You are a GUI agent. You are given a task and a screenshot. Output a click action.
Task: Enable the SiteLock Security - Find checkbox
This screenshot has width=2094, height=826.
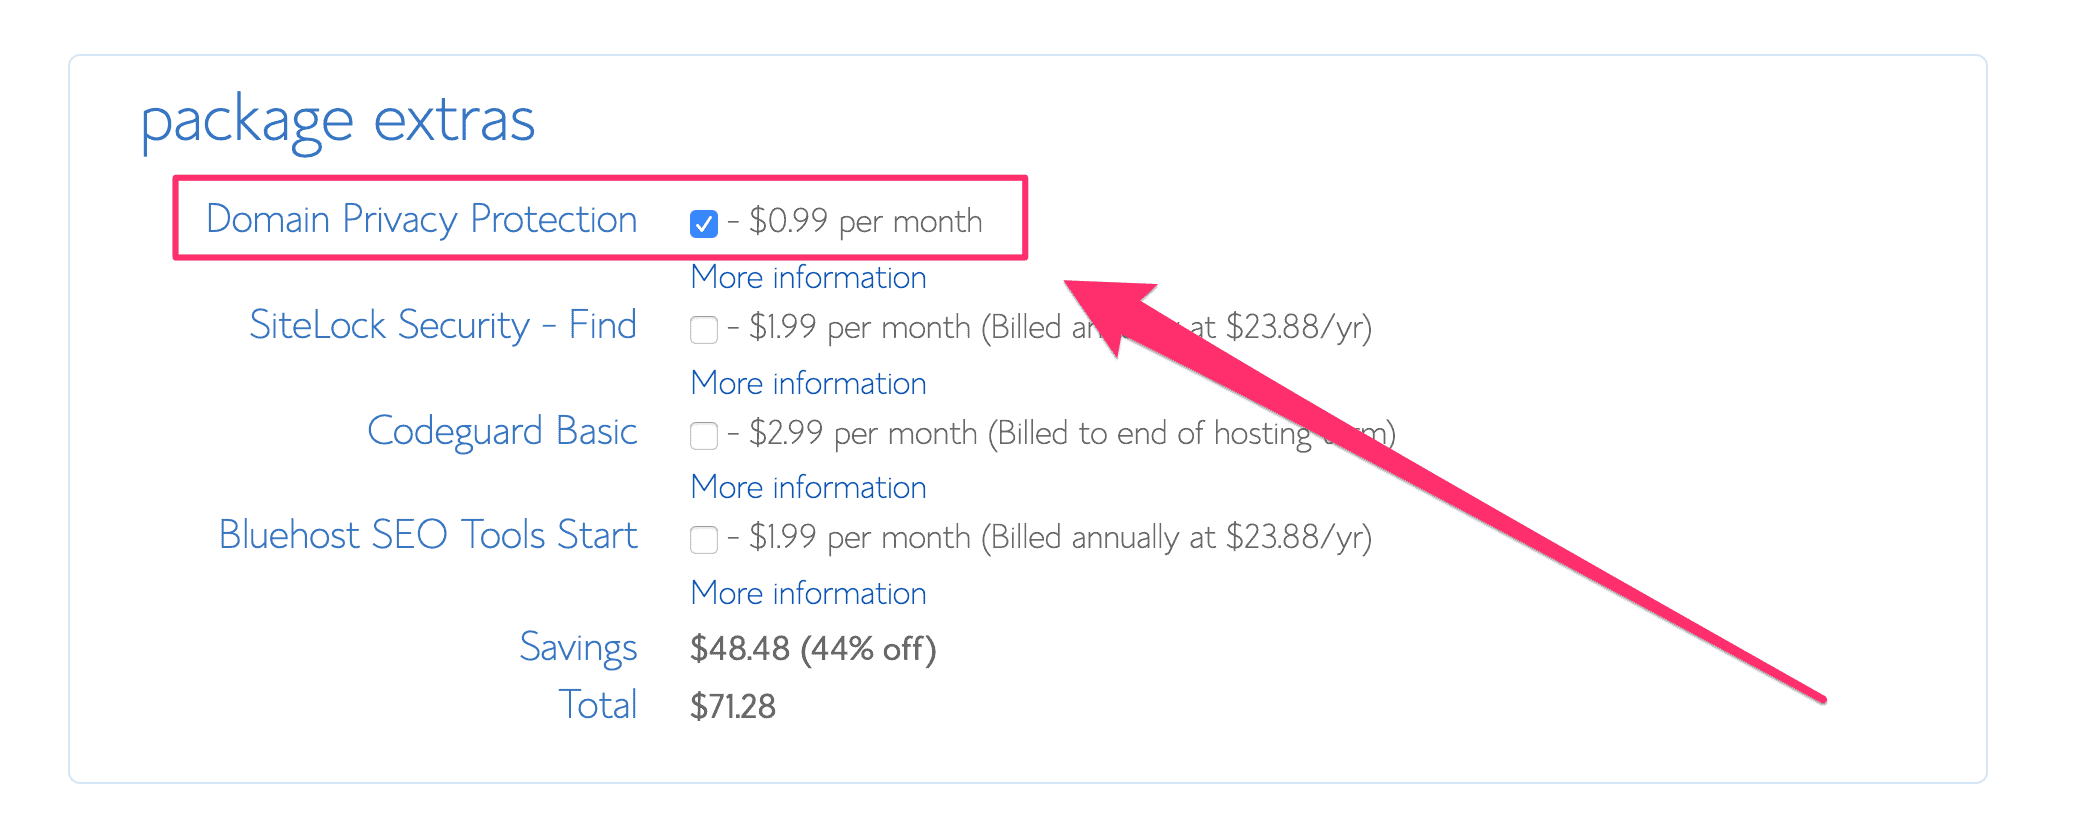click(703, 329)
